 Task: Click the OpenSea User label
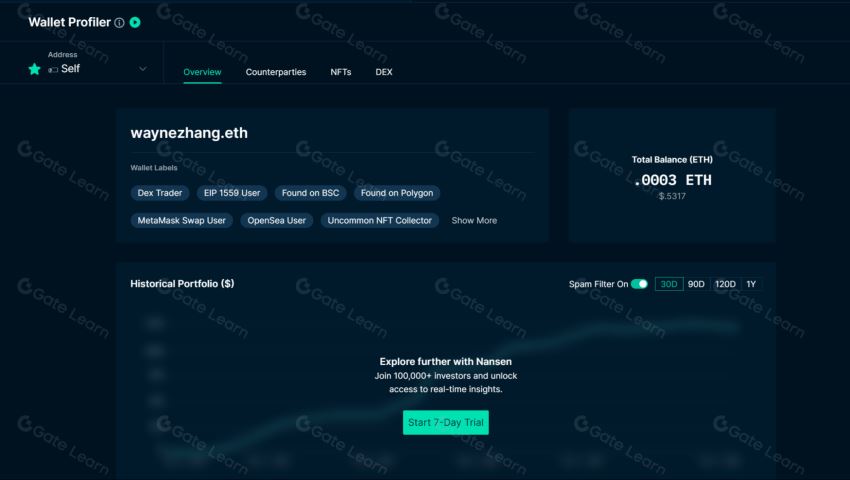(276, 221)
